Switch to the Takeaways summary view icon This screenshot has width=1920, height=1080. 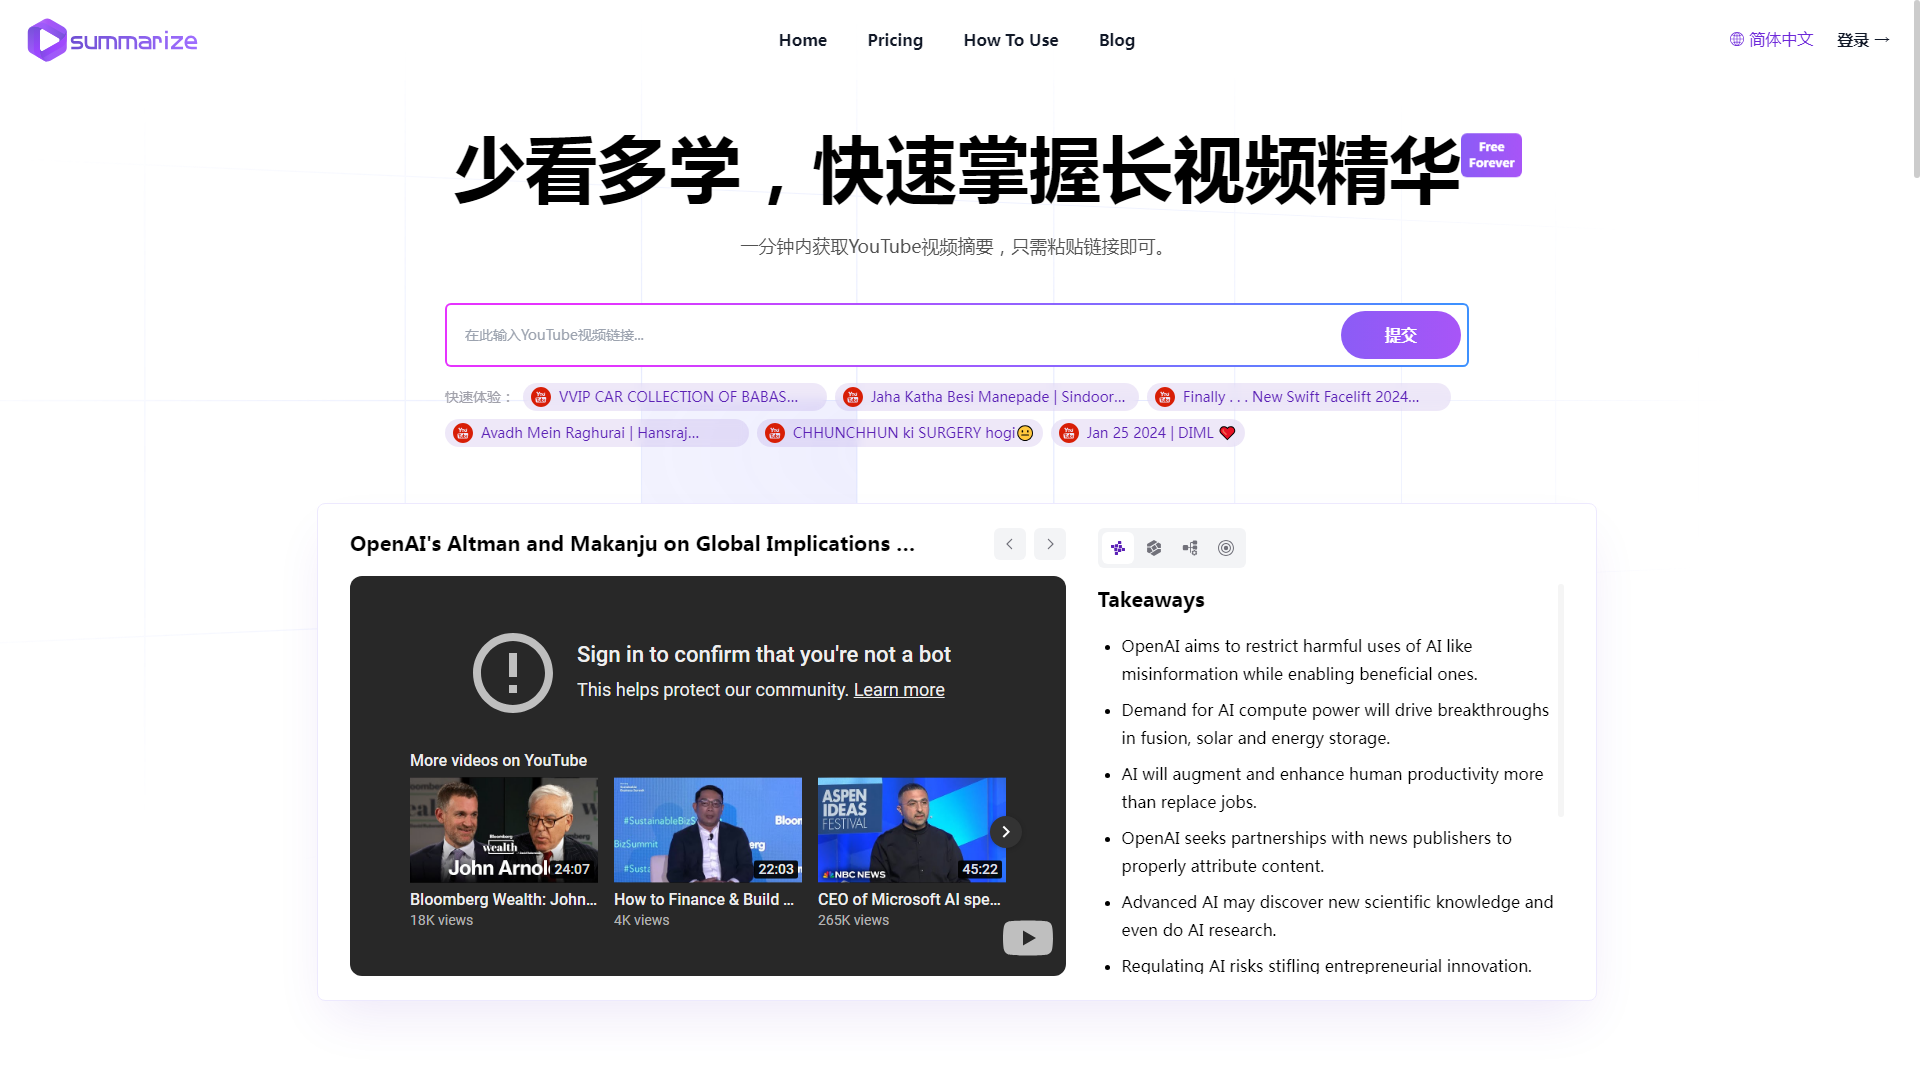(1118, 548)
